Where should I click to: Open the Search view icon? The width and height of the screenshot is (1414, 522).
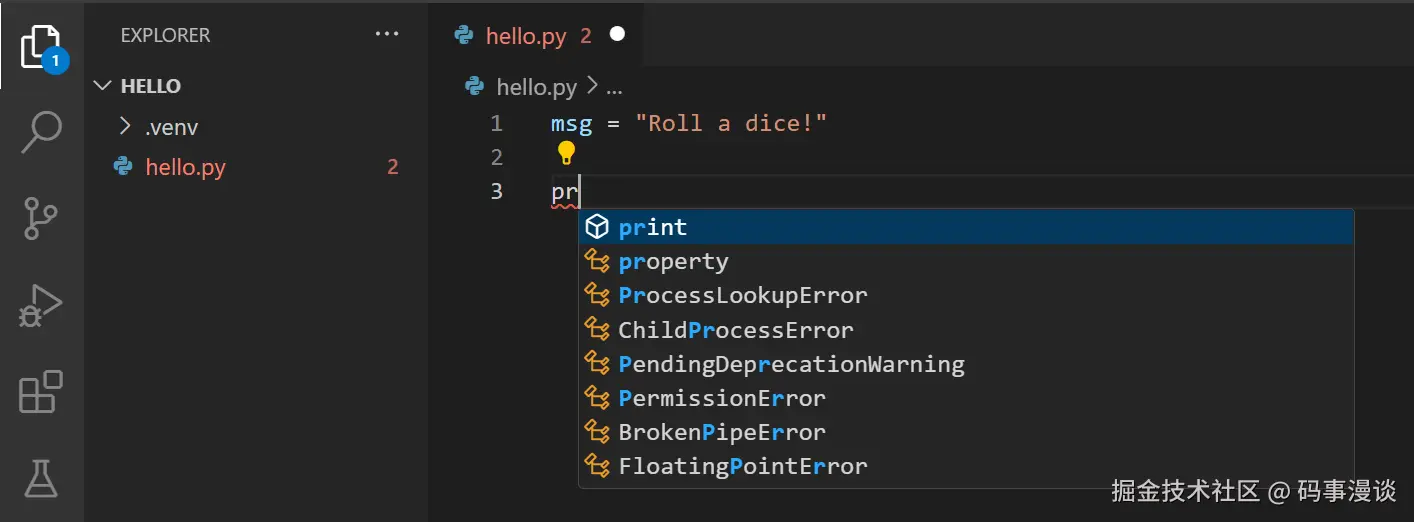pyautogui.click(x=42, y=131)
